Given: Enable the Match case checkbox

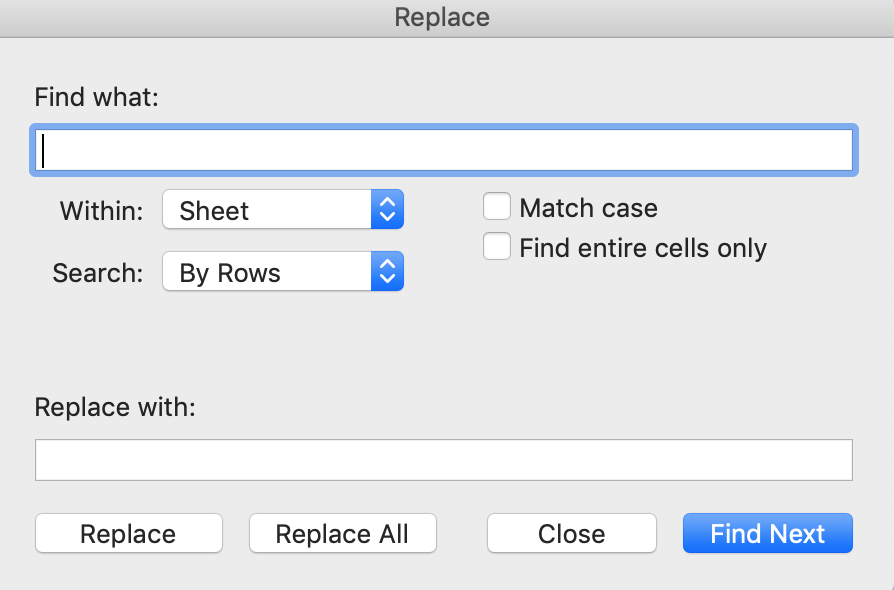Looking at the screenshot, I should click(x=497, y=206).
